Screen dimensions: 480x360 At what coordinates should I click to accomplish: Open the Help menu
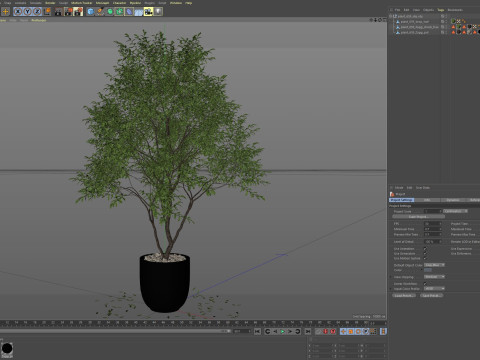(189, 3)
